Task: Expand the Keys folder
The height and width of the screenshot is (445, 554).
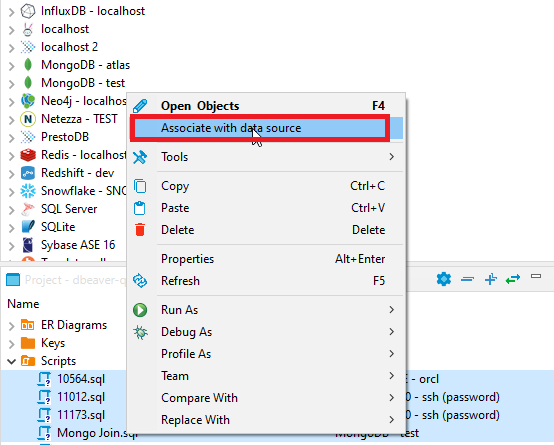Action: coord(12,343)
